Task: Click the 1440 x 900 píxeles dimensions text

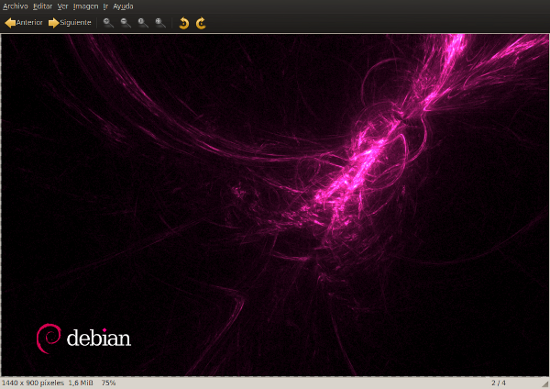Action: (33, 383)
